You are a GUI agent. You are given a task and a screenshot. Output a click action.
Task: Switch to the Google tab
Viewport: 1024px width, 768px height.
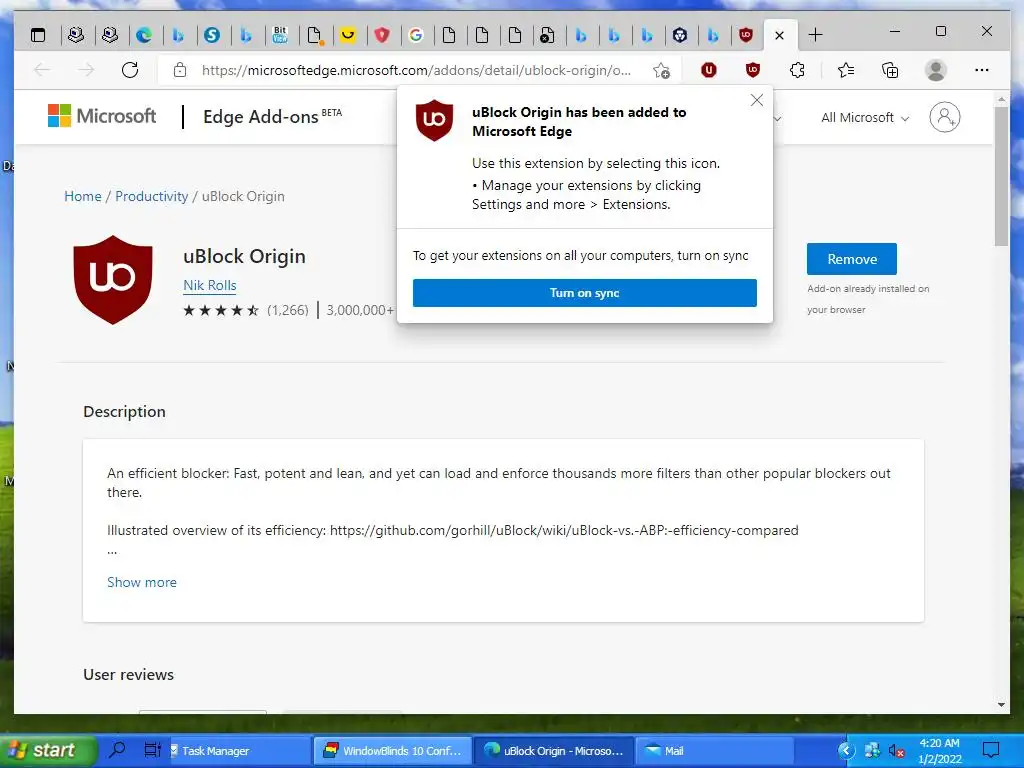tap(415, 35)
